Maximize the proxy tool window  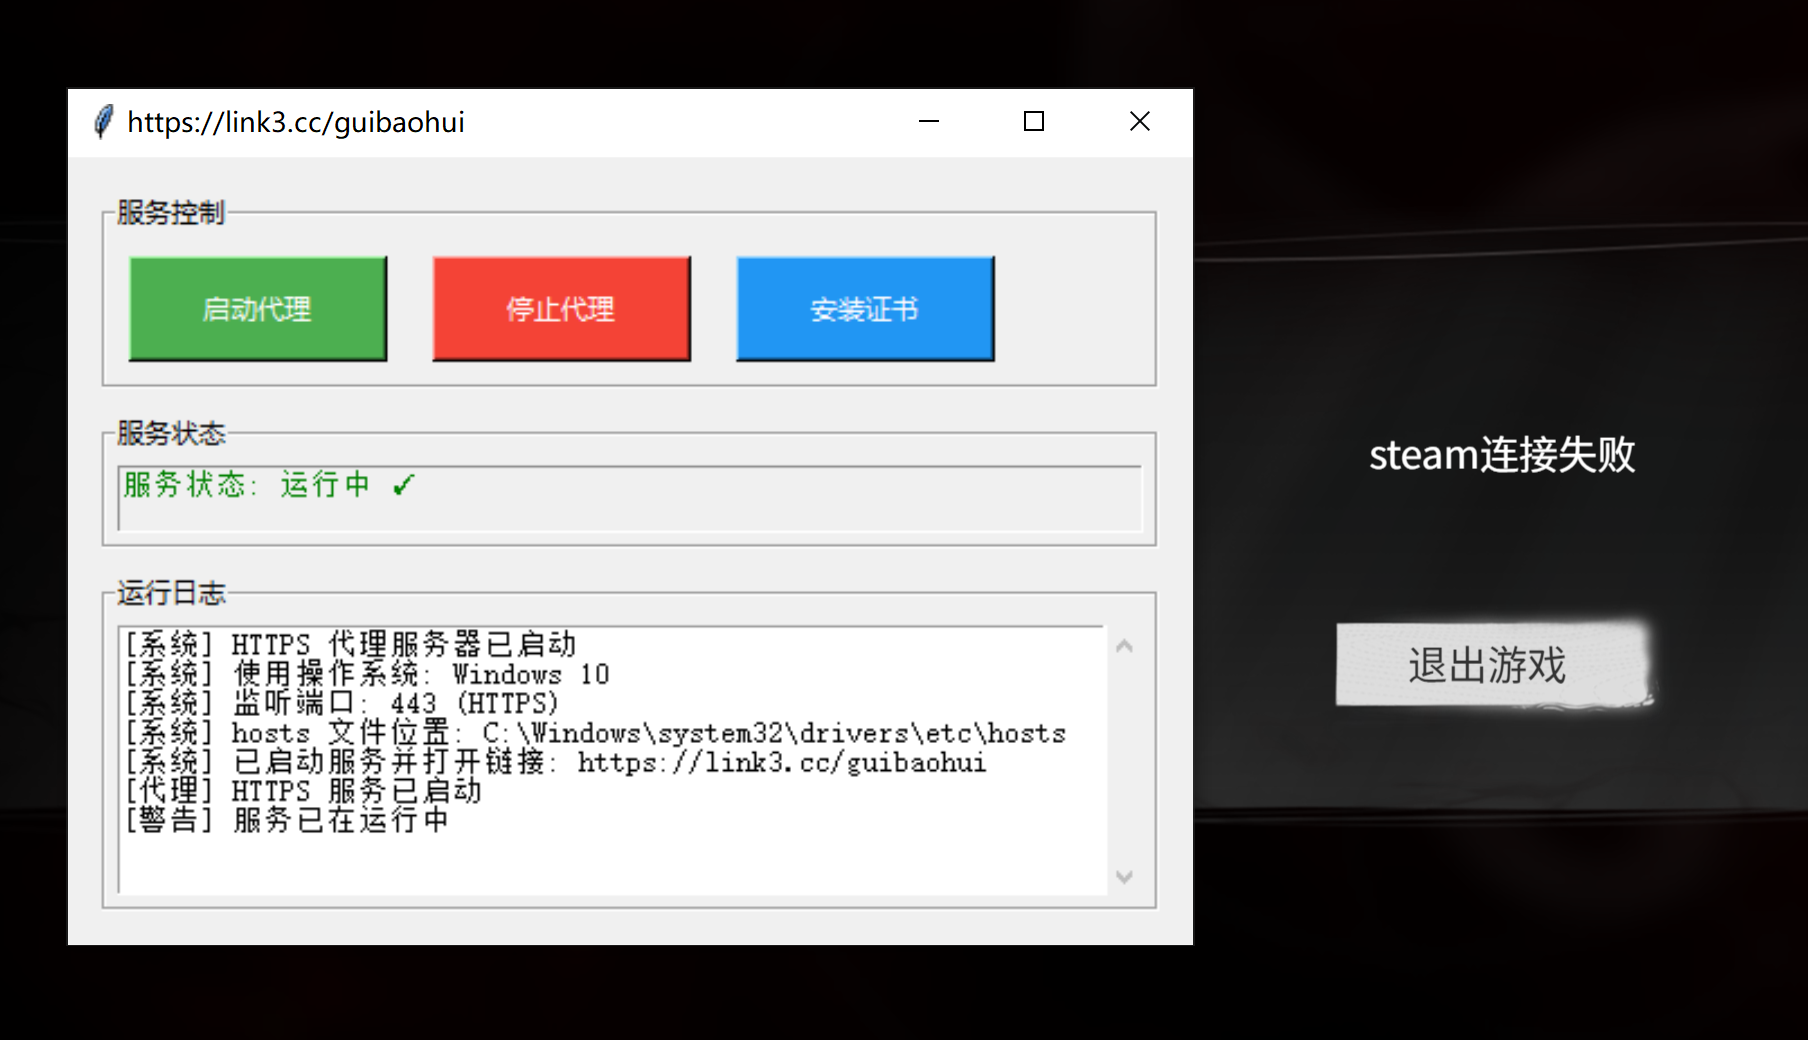point(1034,122)
